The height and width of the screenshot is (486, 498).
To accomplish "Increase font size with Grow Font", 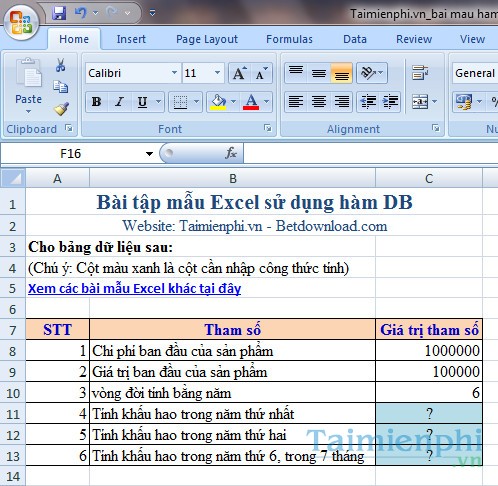I will pos(239,73).
